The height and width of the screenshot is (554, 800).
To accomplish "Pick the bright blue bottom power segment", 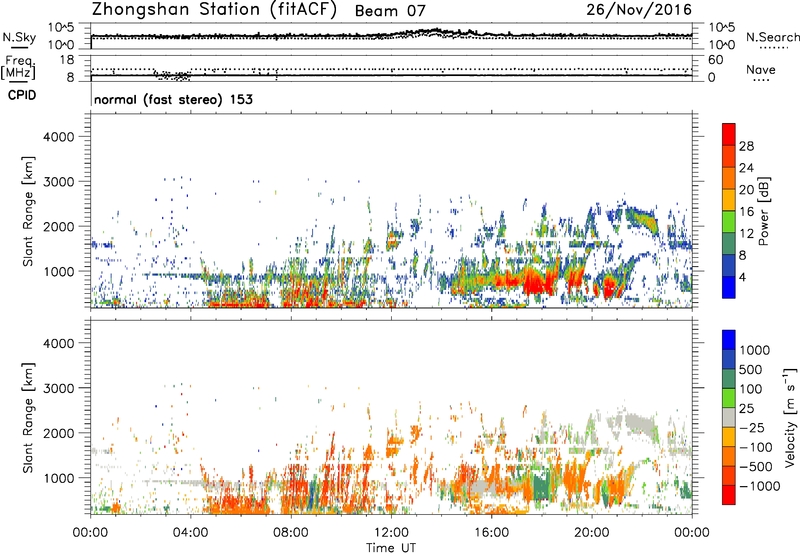I will click(729, 287).
